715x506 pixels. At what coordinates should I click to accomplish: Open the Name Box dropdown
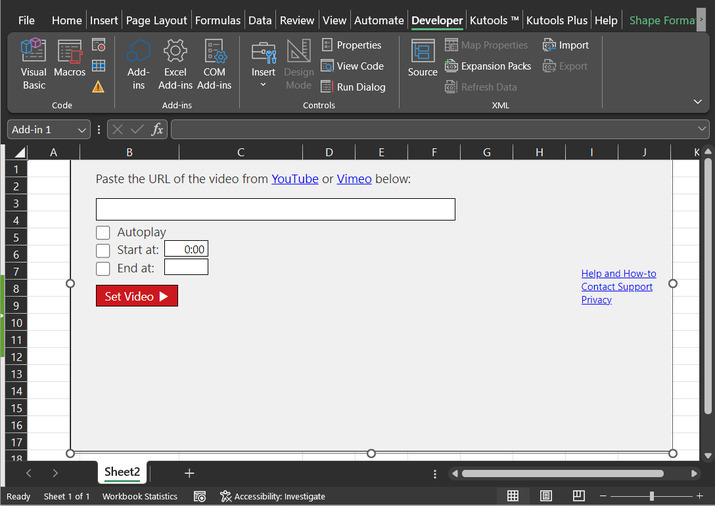point(81,130)
